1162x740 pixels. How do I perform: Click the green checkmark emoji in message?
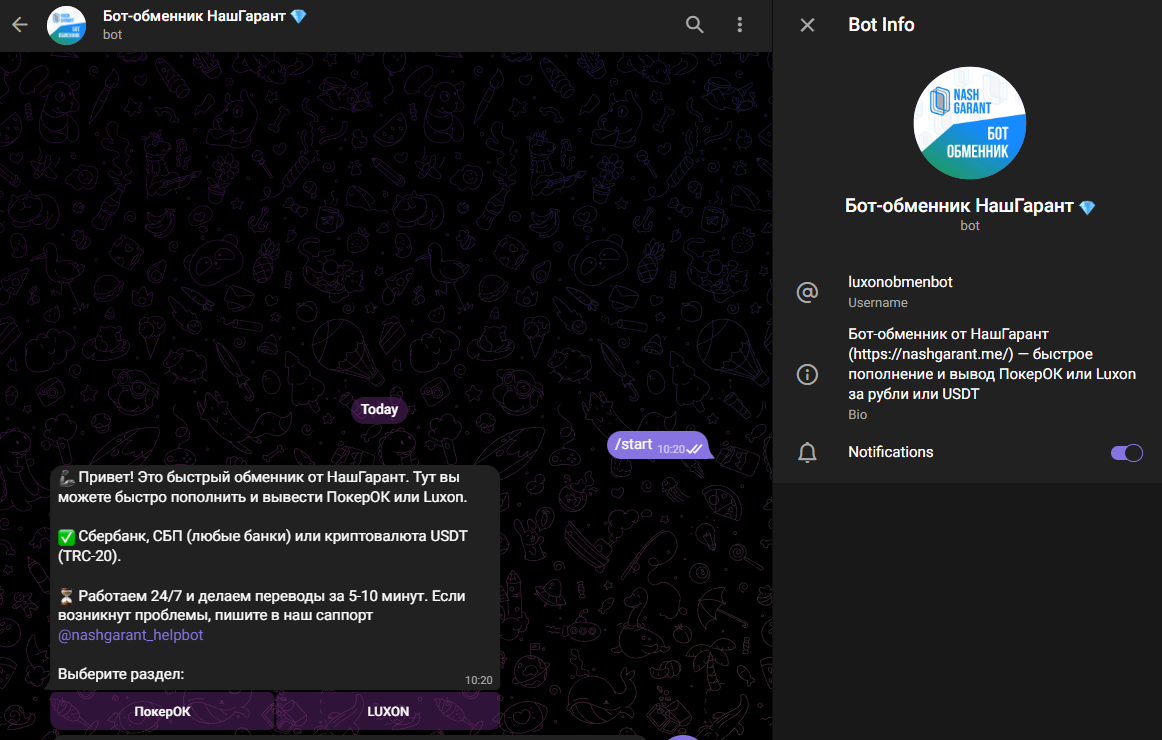[x=67, y=536]
